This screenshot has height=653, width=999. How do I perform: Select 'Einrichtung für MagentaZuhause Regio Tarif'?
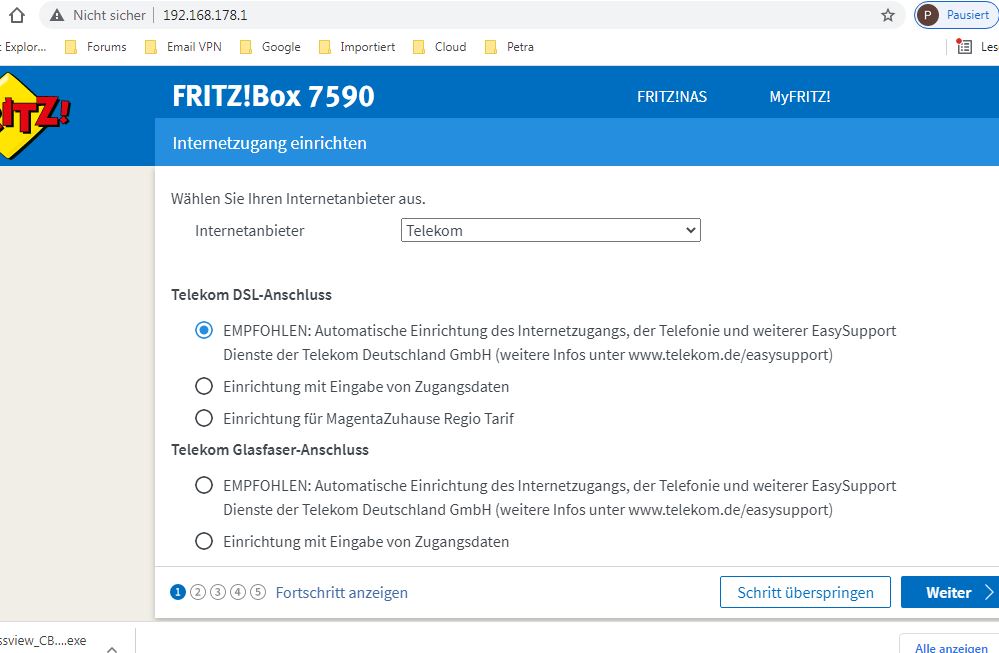tap(204, 419)
